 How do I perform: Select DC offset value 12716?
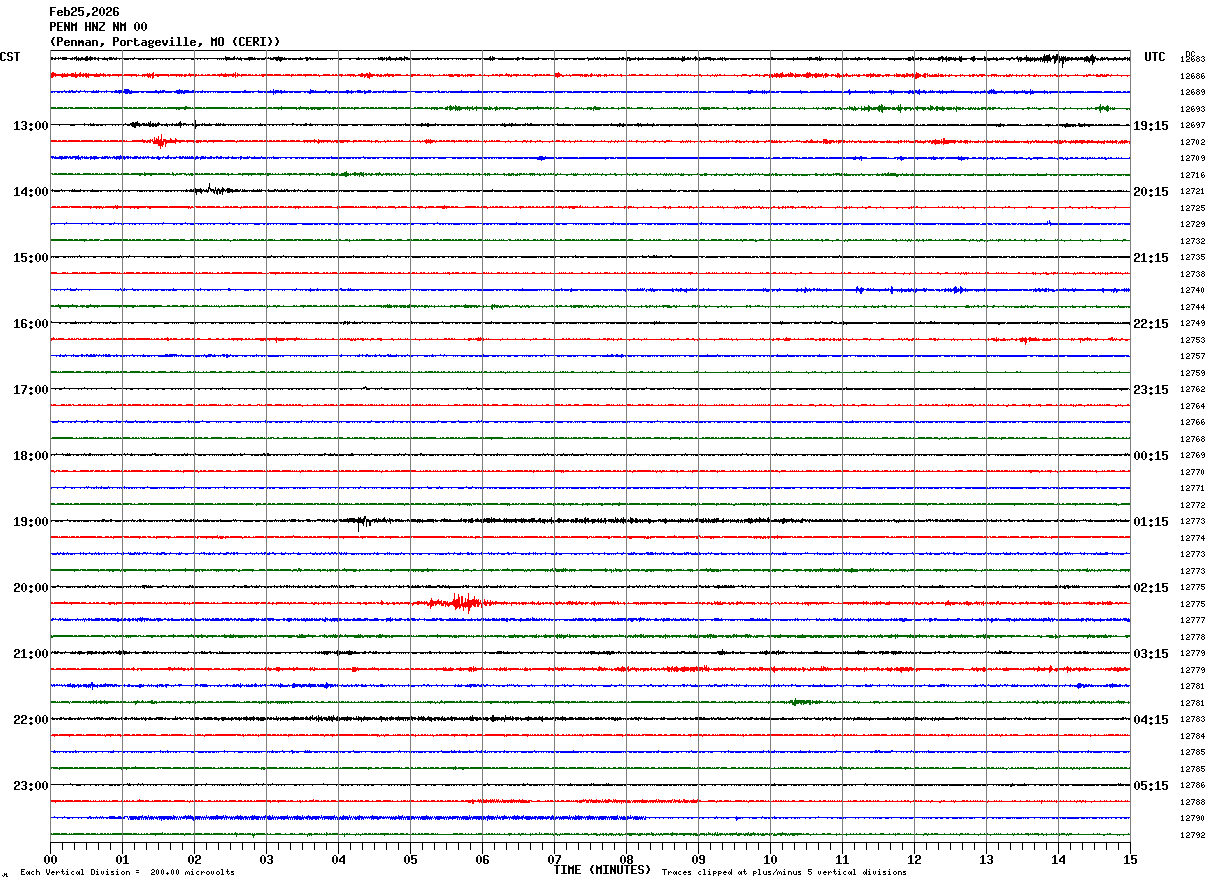1192,175
